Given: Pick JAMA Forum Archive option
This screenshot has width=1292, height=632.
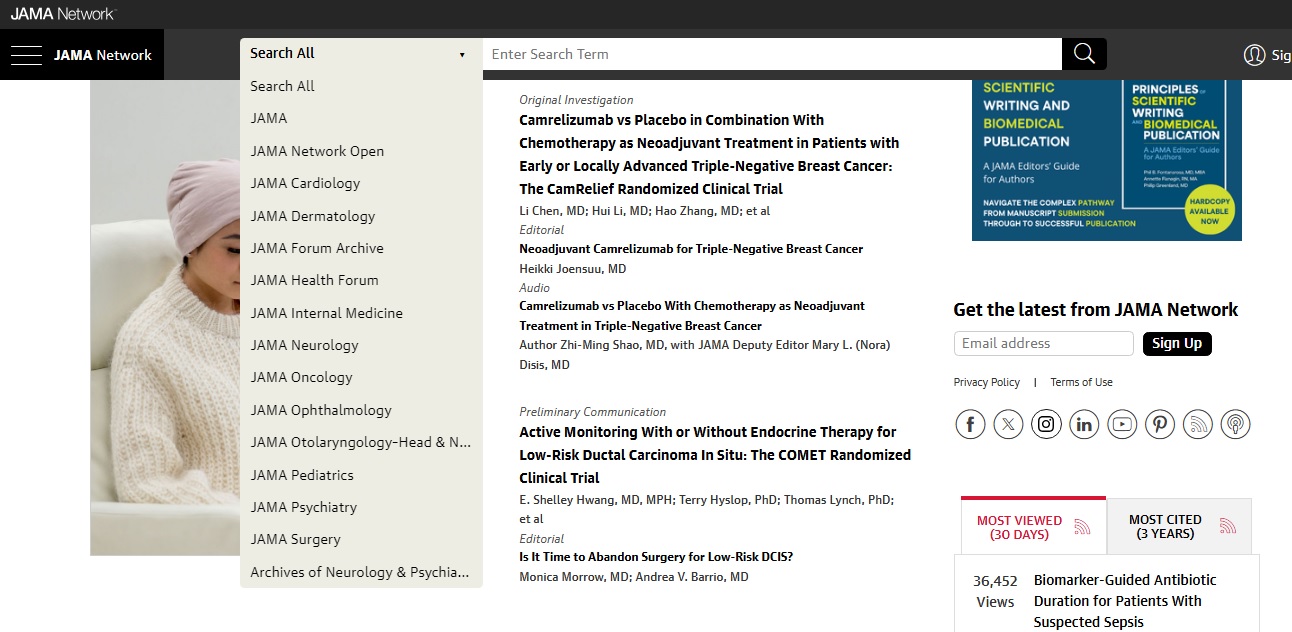Looking at the screenshot, I should pos(361,248).
